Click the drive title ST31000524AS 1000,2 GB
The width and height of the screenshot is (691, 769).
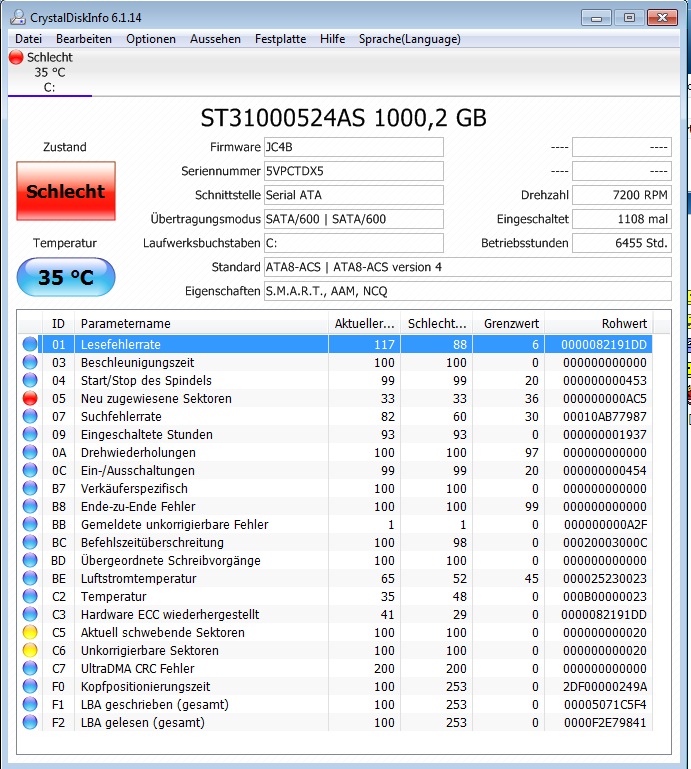[343, 118]
